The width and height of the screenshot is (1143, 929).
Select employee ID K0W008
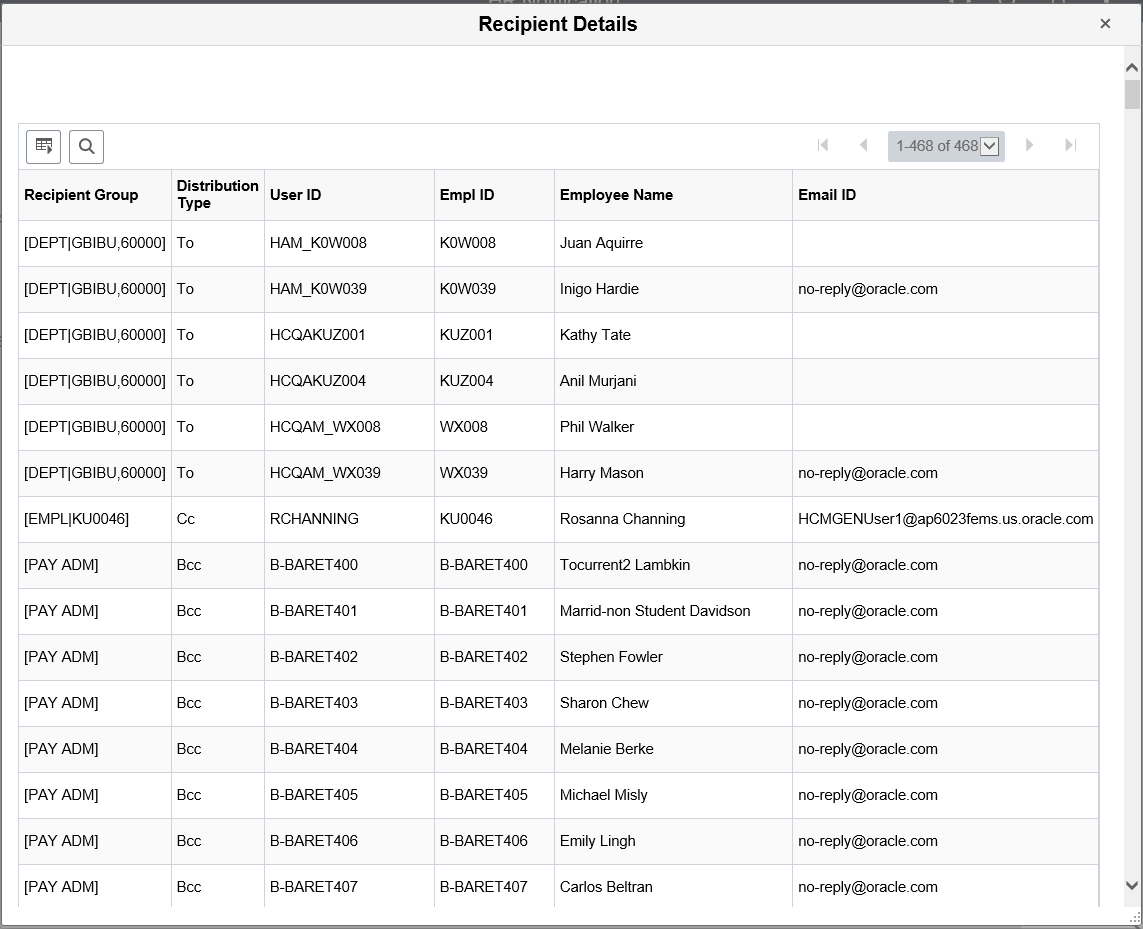(x=467, y=243)
